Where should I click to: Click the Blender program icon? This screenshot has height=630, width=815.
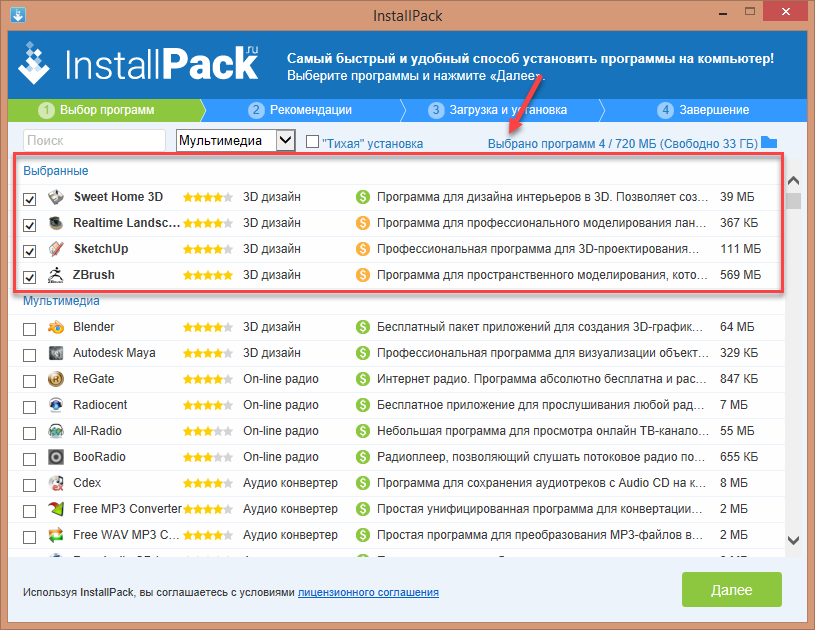(57, 327)
